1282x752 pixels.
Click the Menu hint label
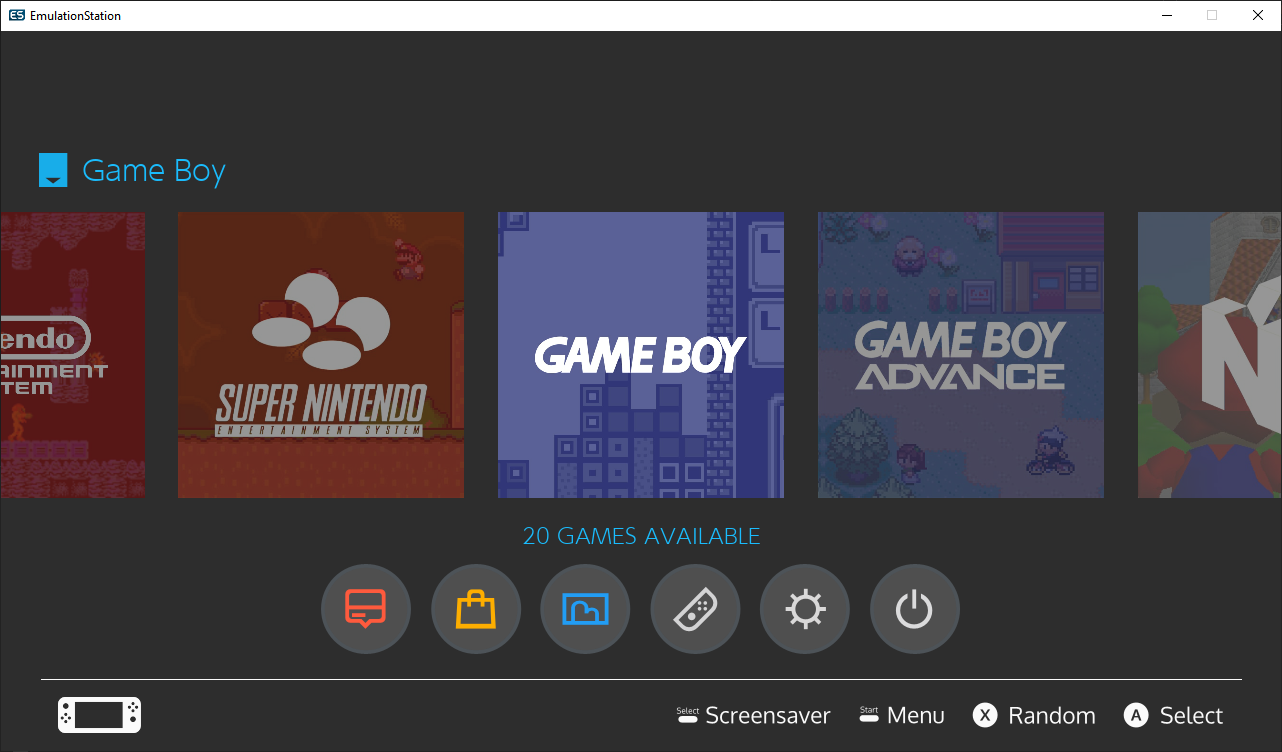coord(916,716)
